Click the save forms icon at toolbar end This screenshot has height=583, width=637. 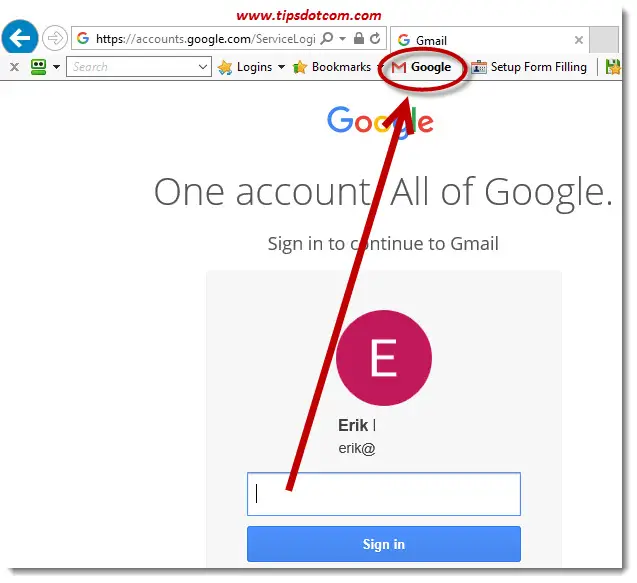[x=613, y=67]
